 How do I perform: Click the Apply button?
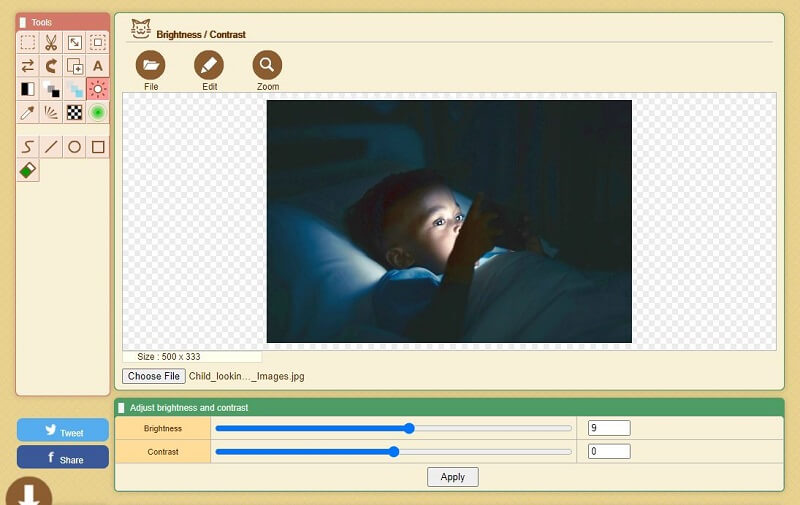coord(453,477)
